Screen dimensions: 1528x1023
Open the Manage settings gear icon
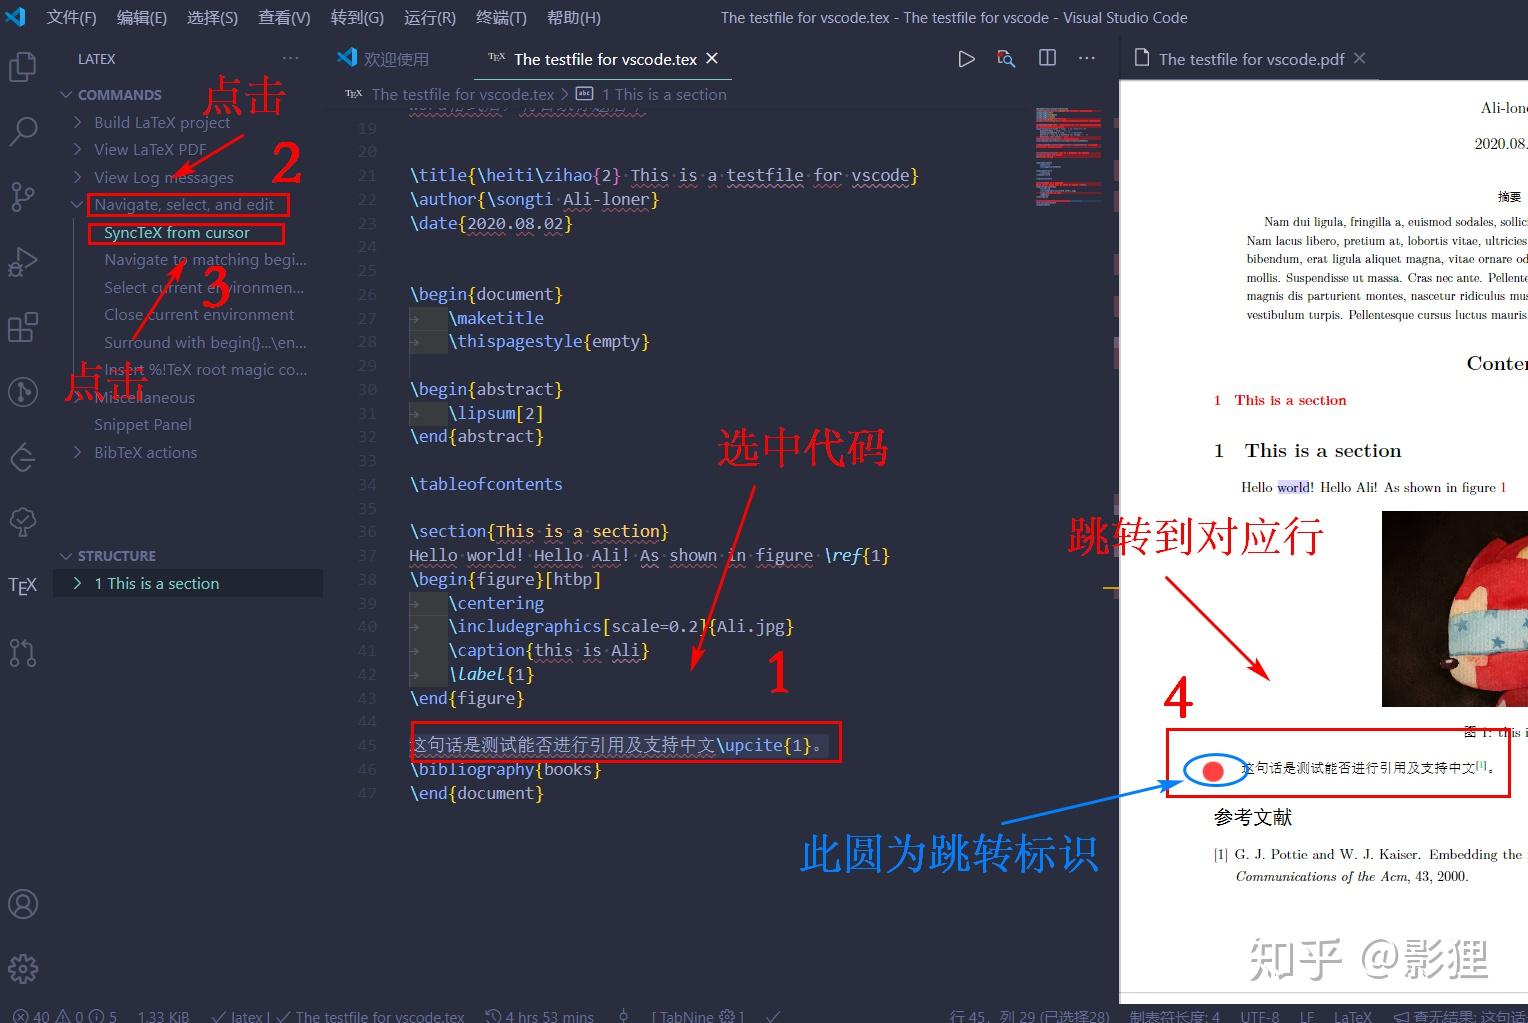click(22, 968)
